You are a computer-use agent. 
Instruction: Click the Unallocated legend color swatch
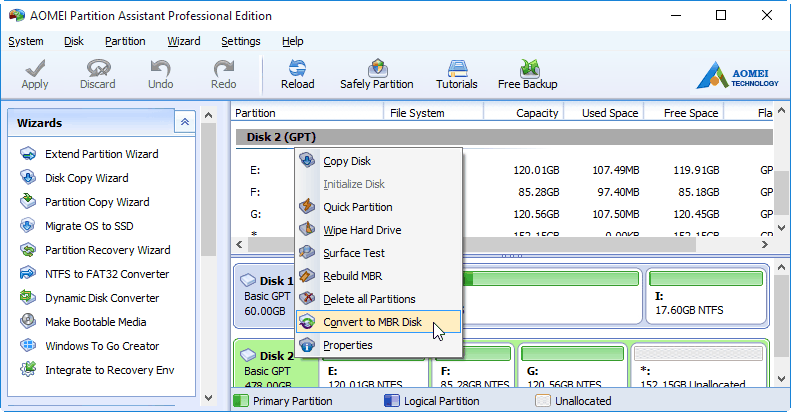(543, 401)
